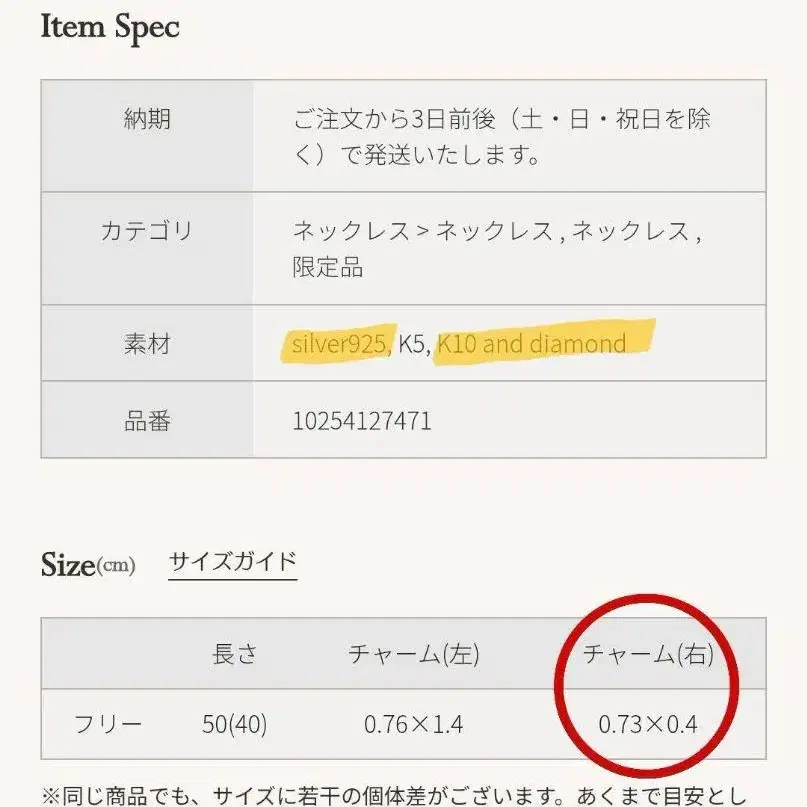Click the circled チャーム(右) column header
The width and height of the screenshot is (807, 807).
647,655
